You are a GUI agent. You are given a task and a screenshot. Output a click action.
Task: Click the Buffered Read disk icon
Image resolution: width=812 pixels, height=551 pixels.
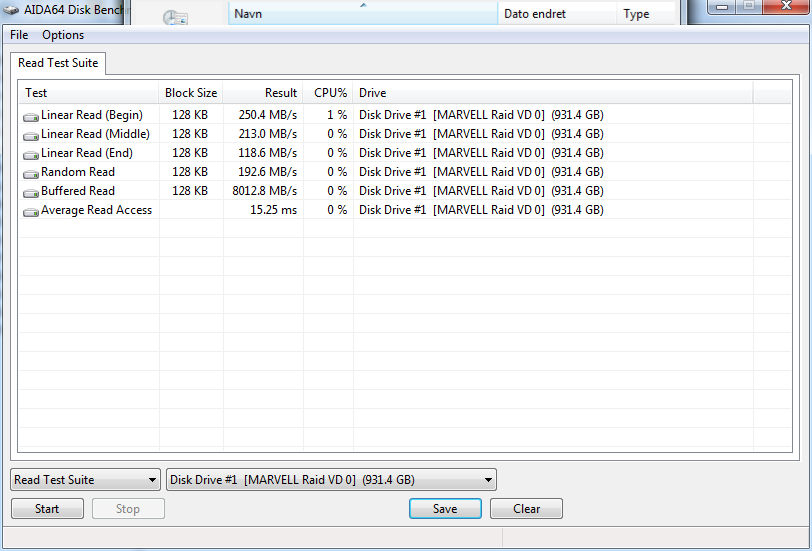pos(31,193)
